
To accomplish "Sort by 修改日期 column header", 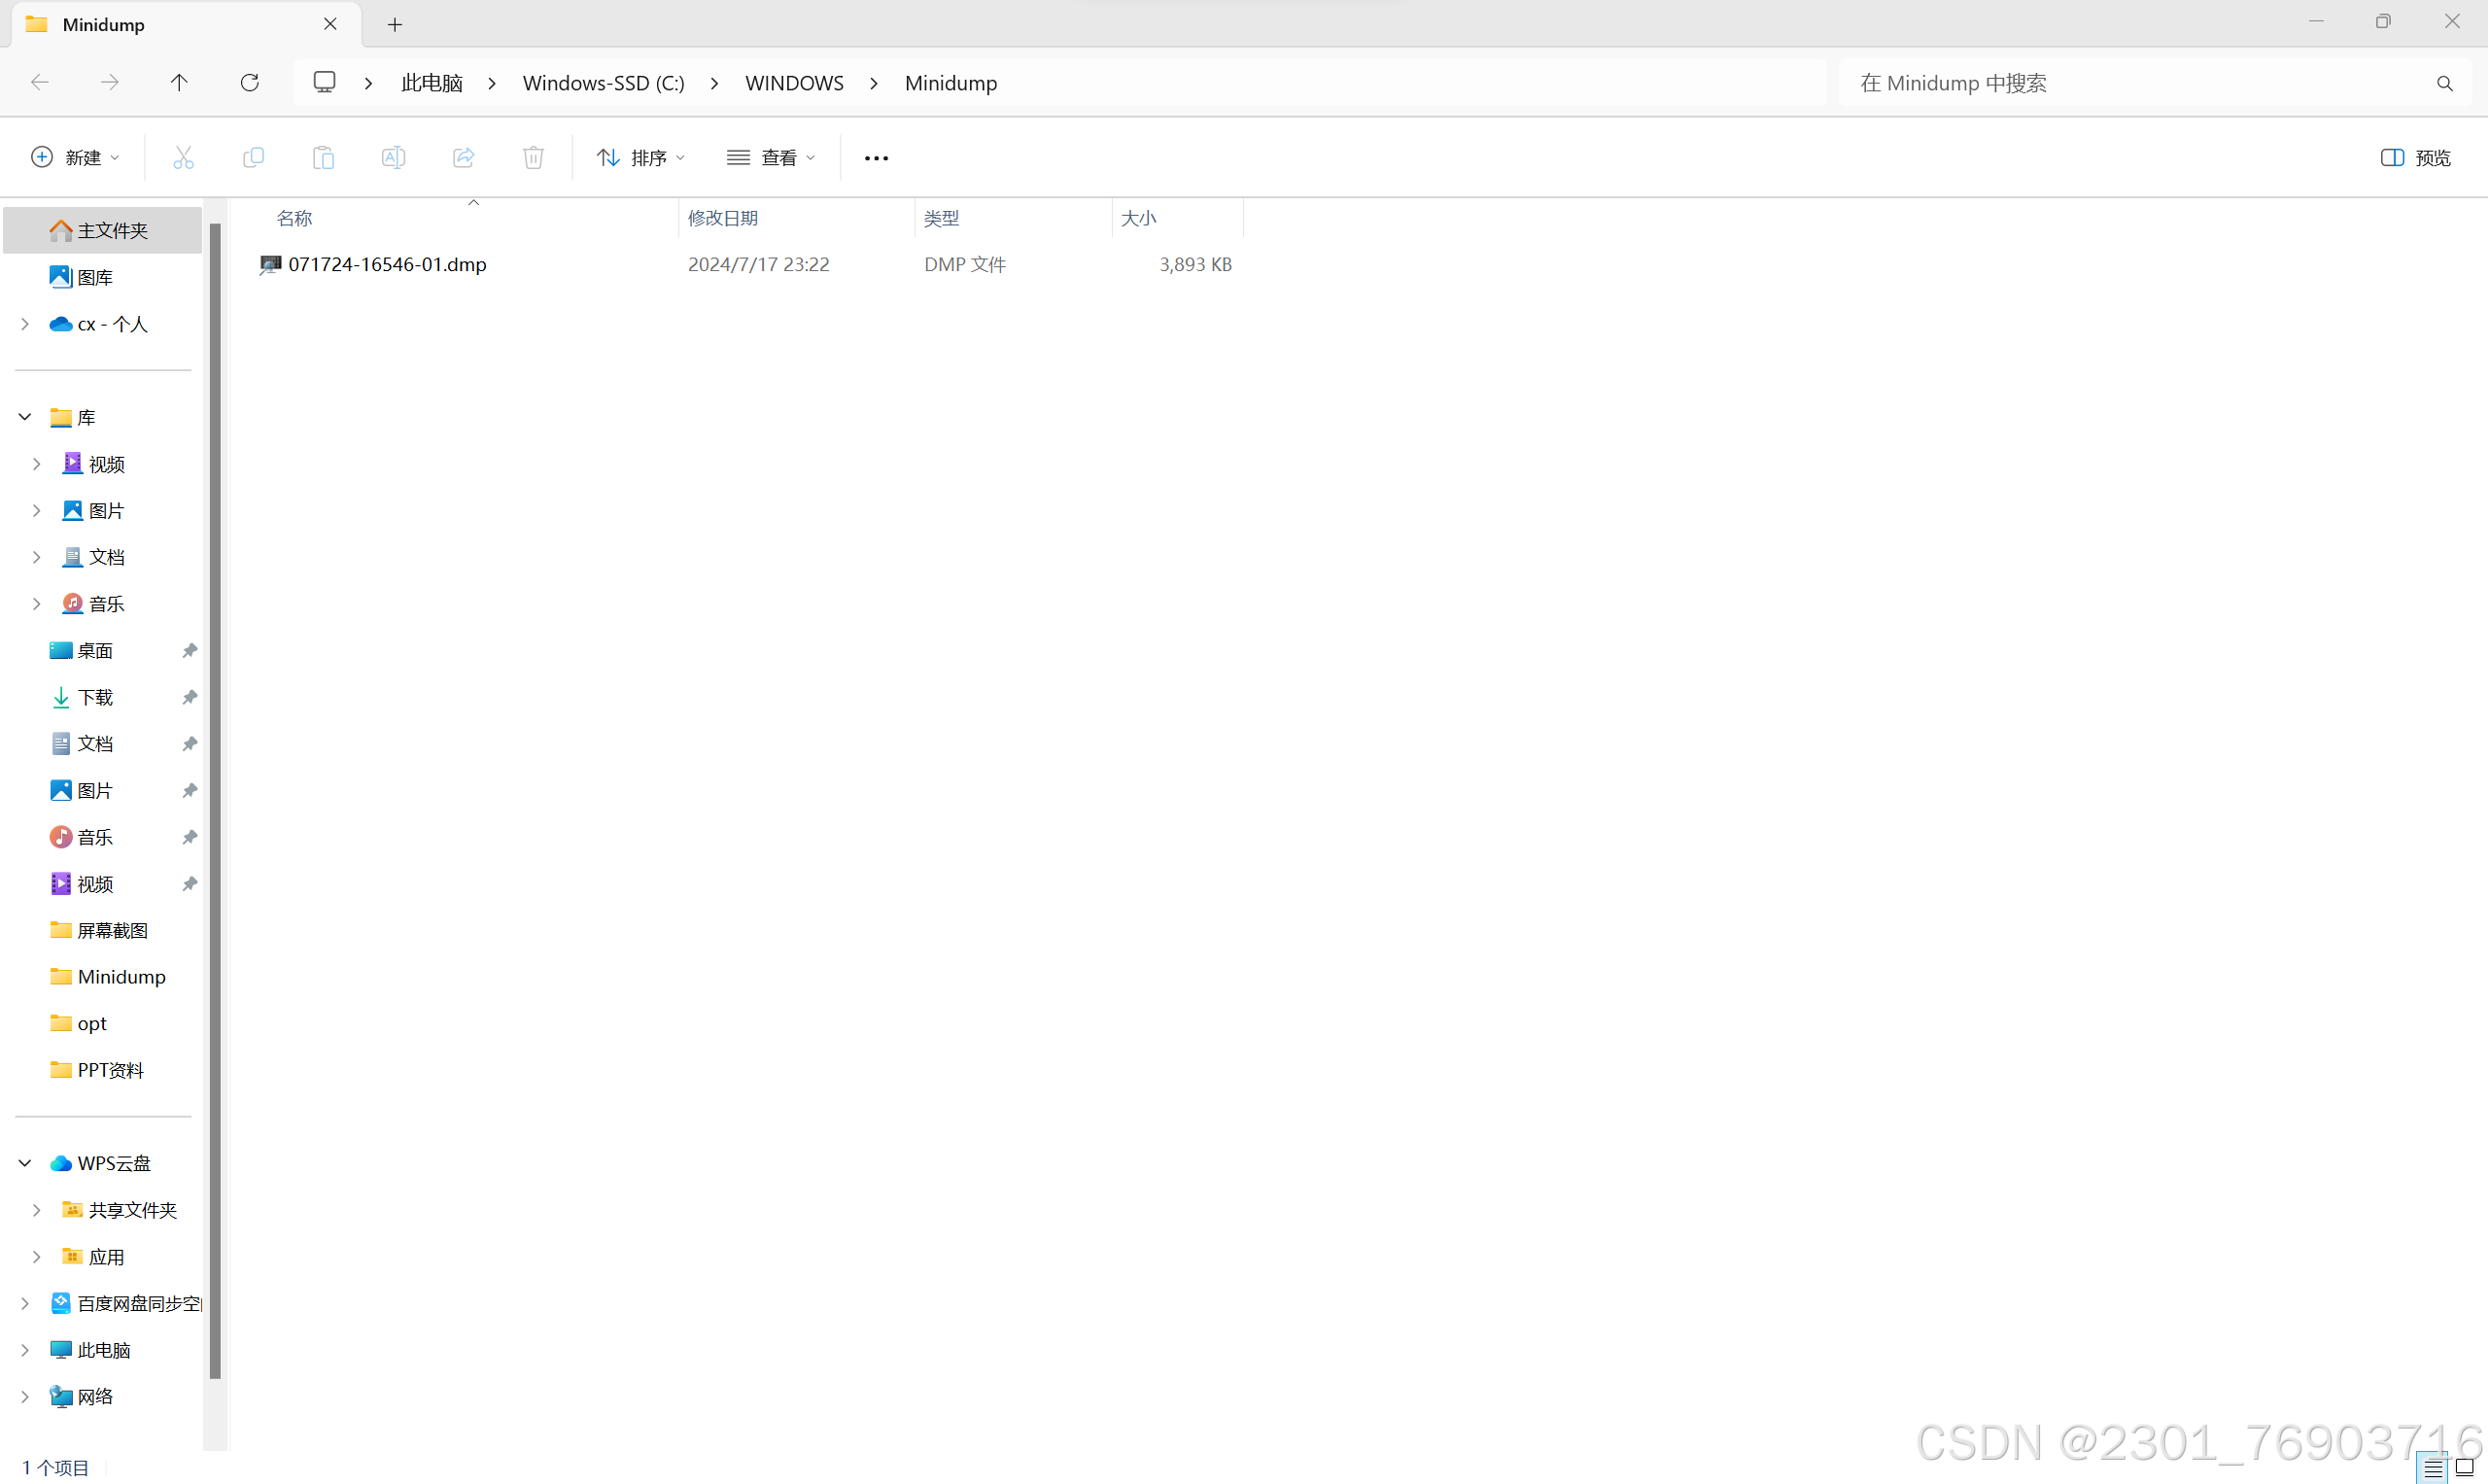I will (723, 218).
